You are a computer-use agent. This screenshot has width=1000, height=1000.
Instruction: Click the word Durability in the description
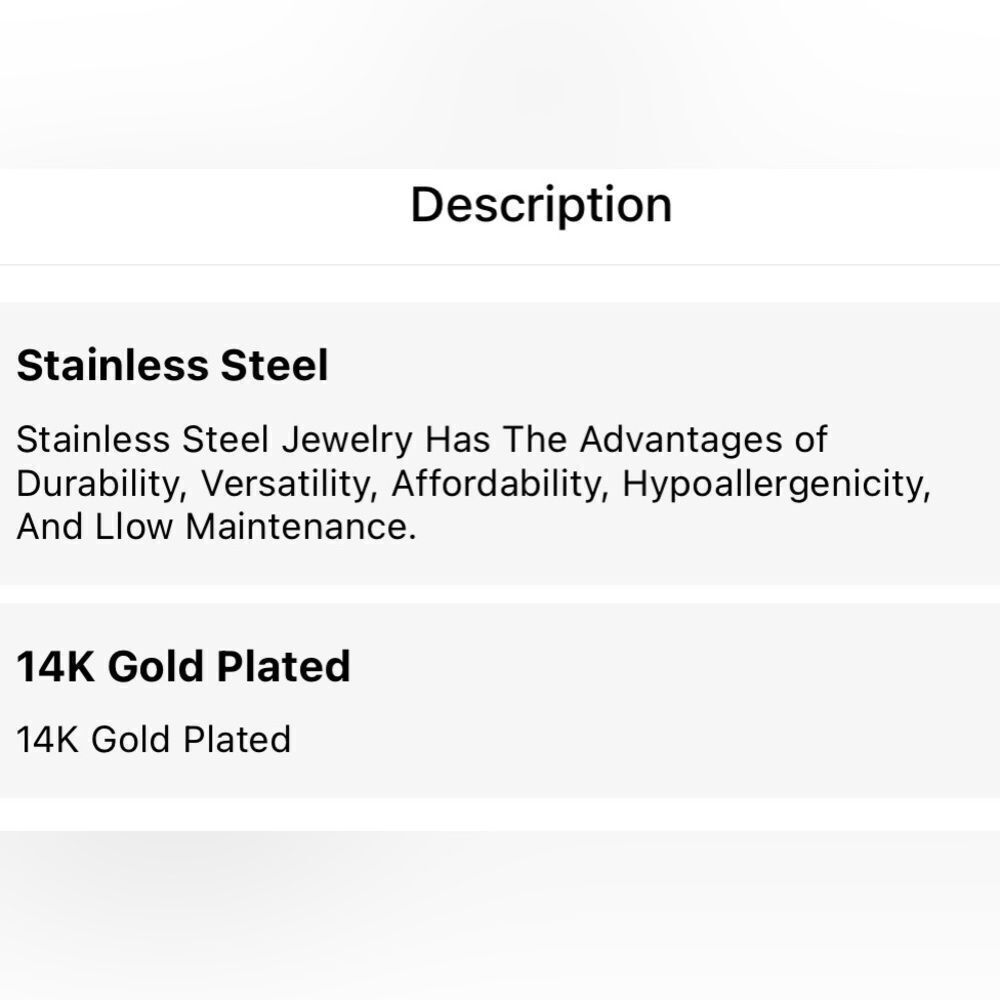101,484
